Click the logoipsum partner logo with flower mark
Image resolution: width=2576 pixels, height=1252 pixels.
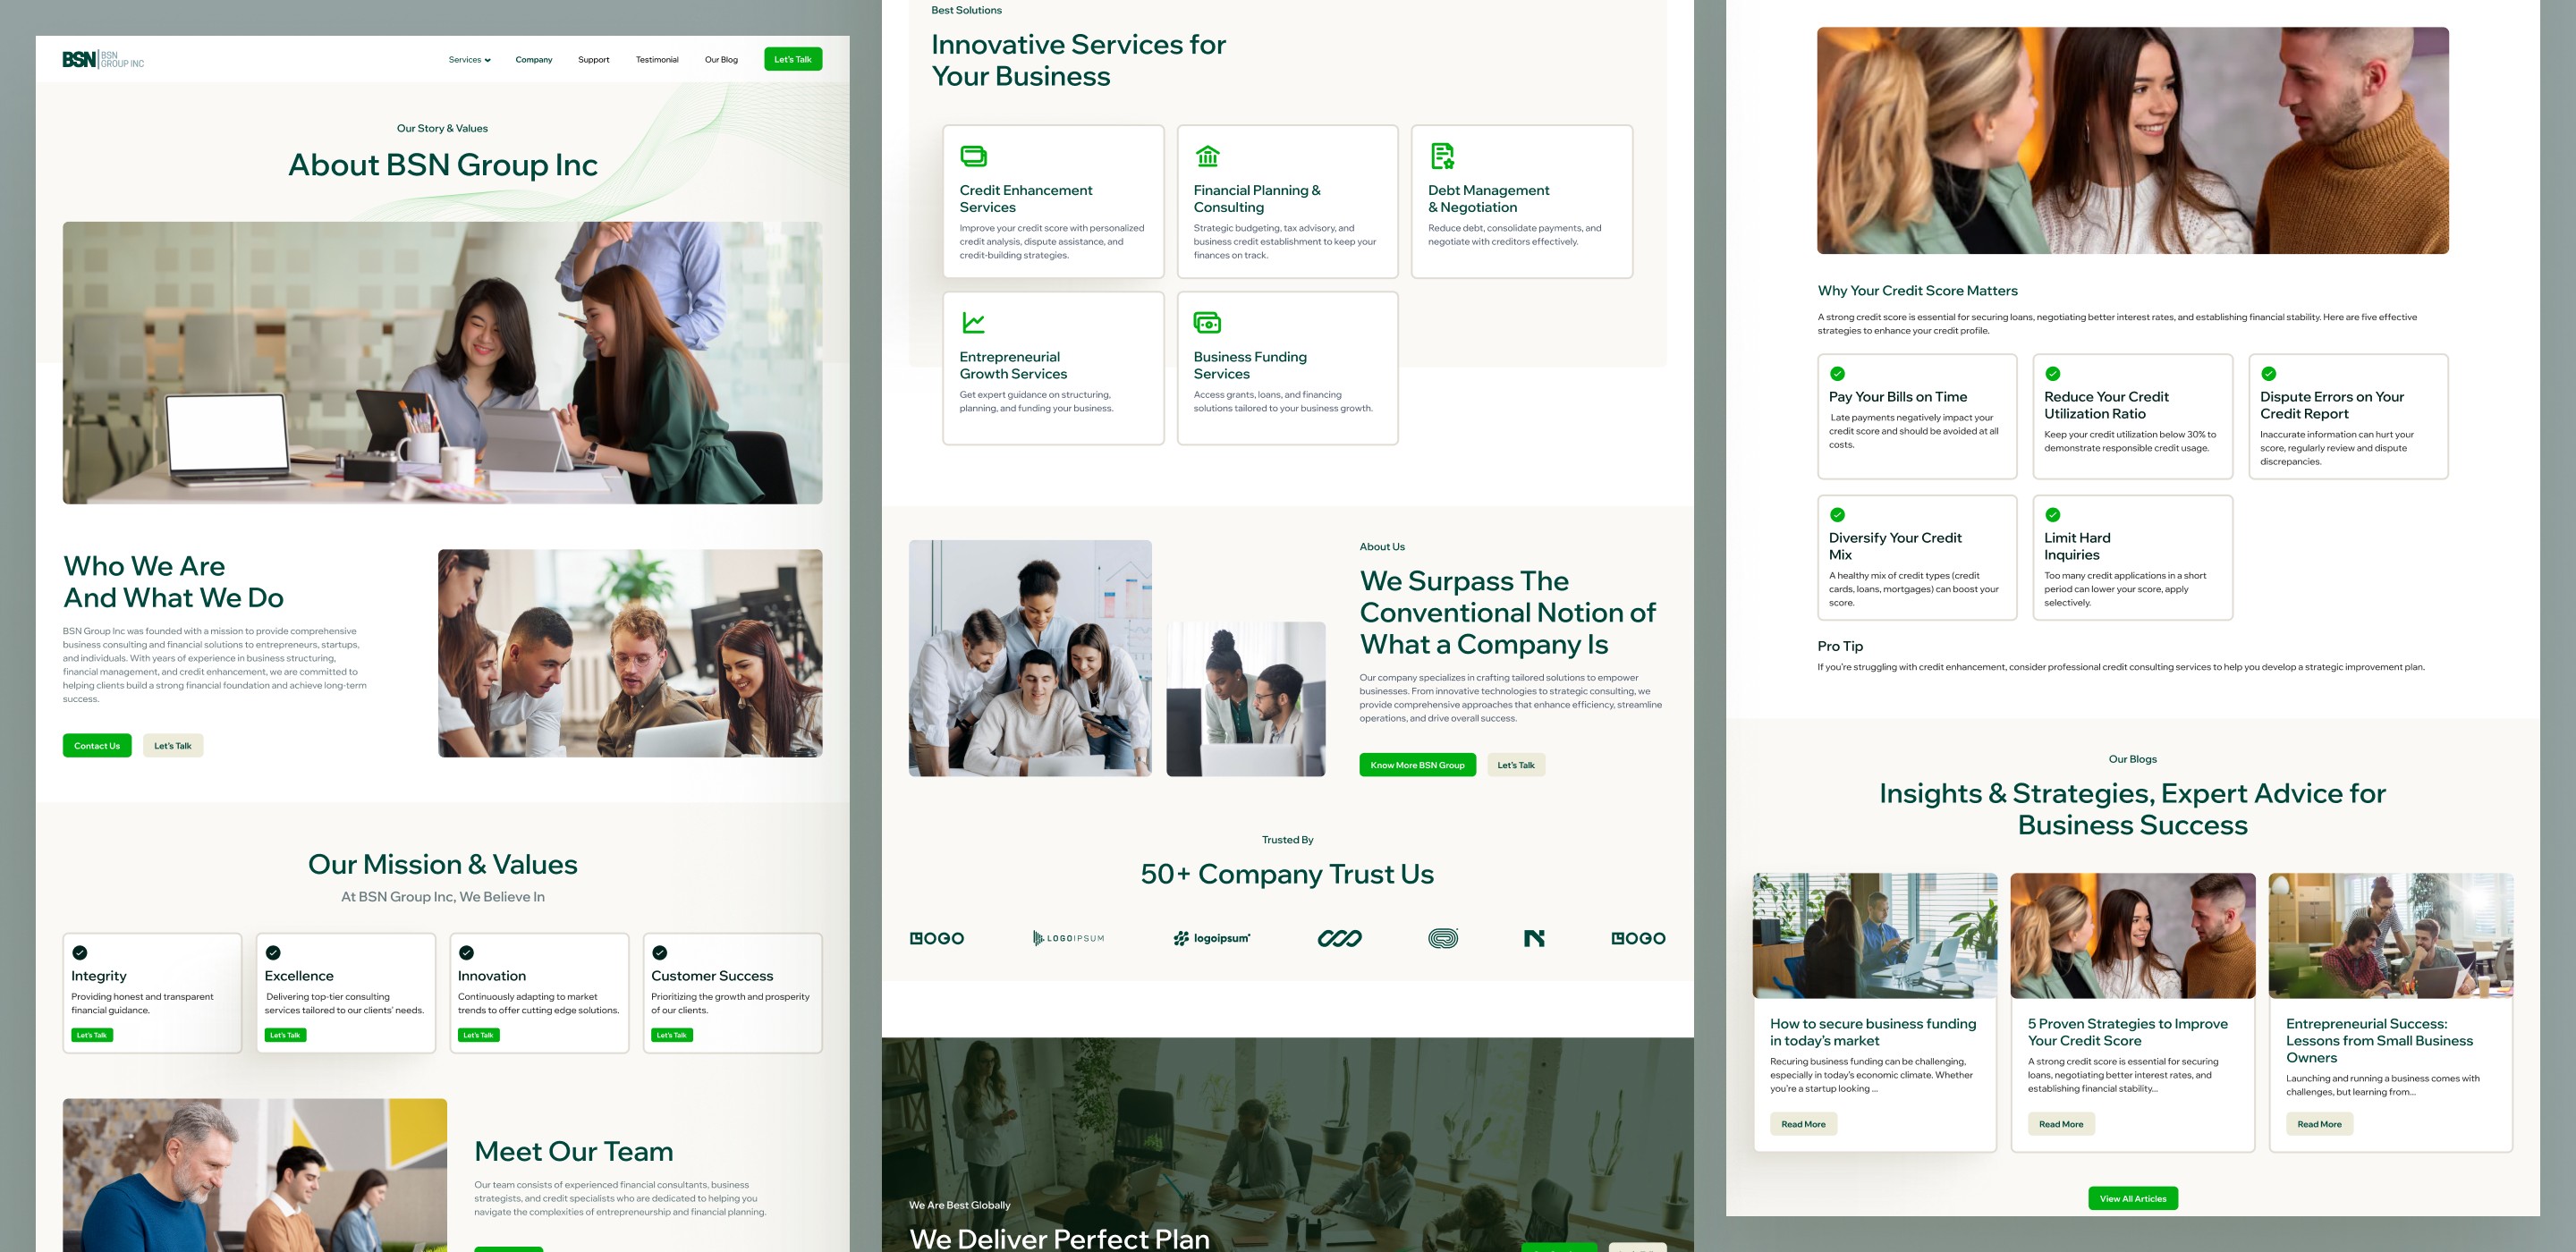coord(1212,938)
